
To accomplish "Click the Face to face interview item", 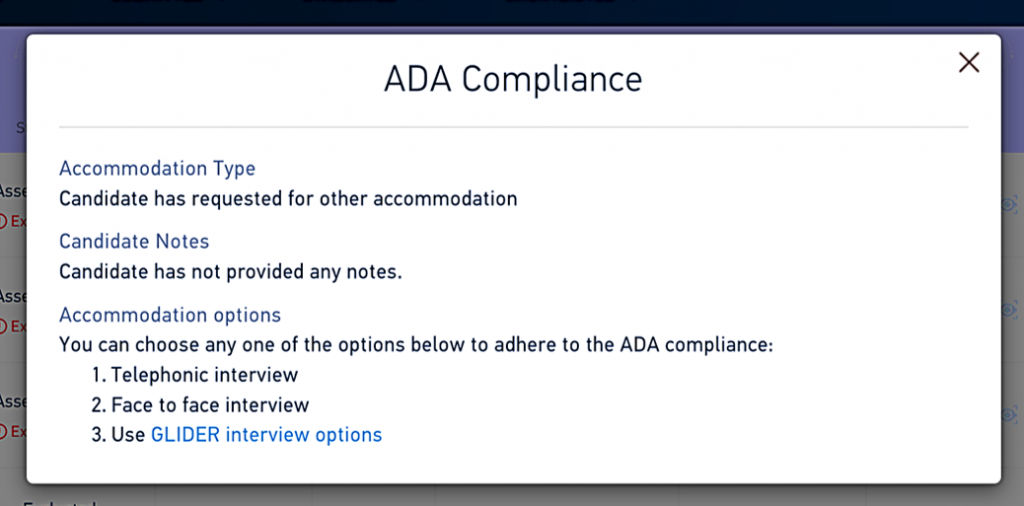I will (200, 405).
